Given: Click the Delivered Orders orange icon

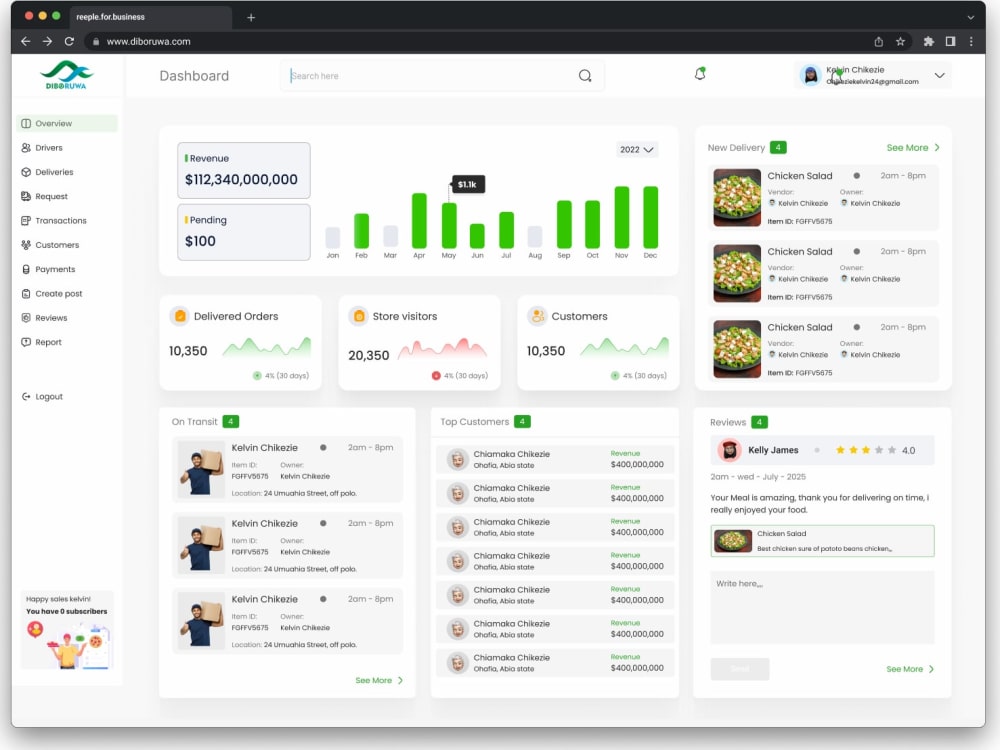Looking at the screenshot, I should point(180,316).
